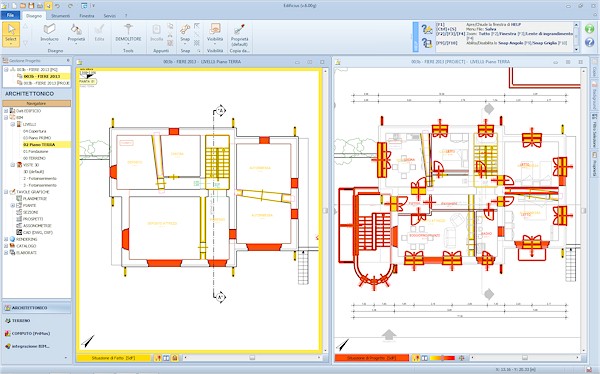The image size is (600, 374).
Task: Open the COMPUTO (PriMus) section
Action: point(31,333)
